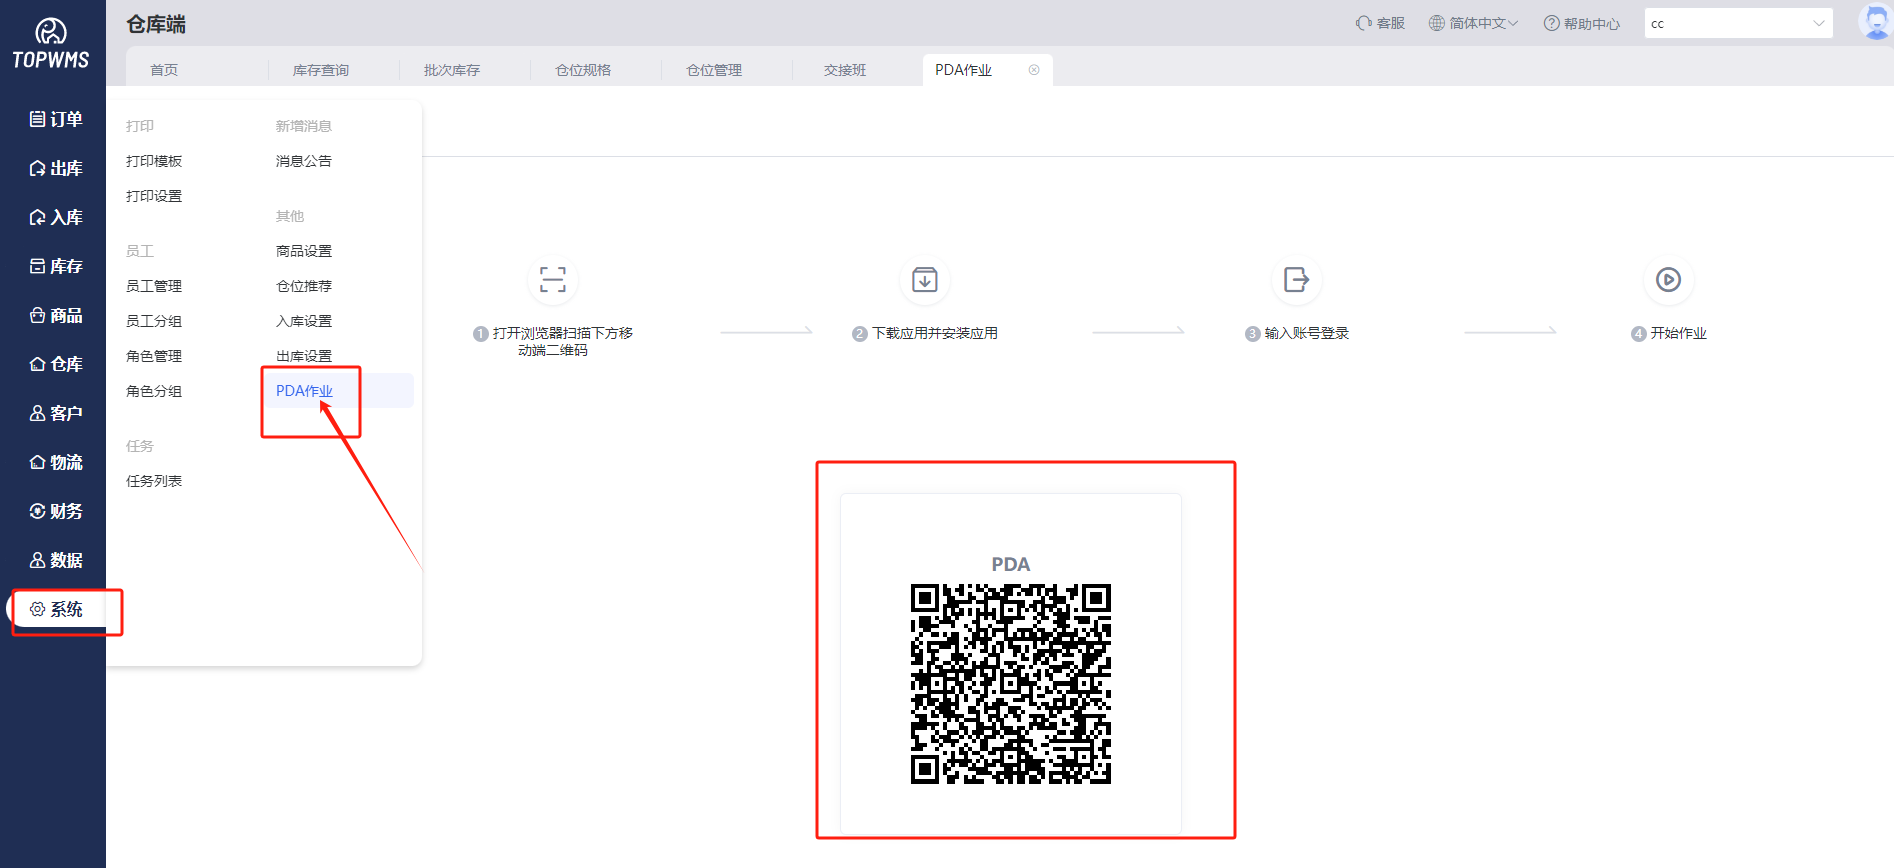The height and width of the screenshot is (868, 1894).
Task: Click the TOPWMS logo
Action: (51, 44)
